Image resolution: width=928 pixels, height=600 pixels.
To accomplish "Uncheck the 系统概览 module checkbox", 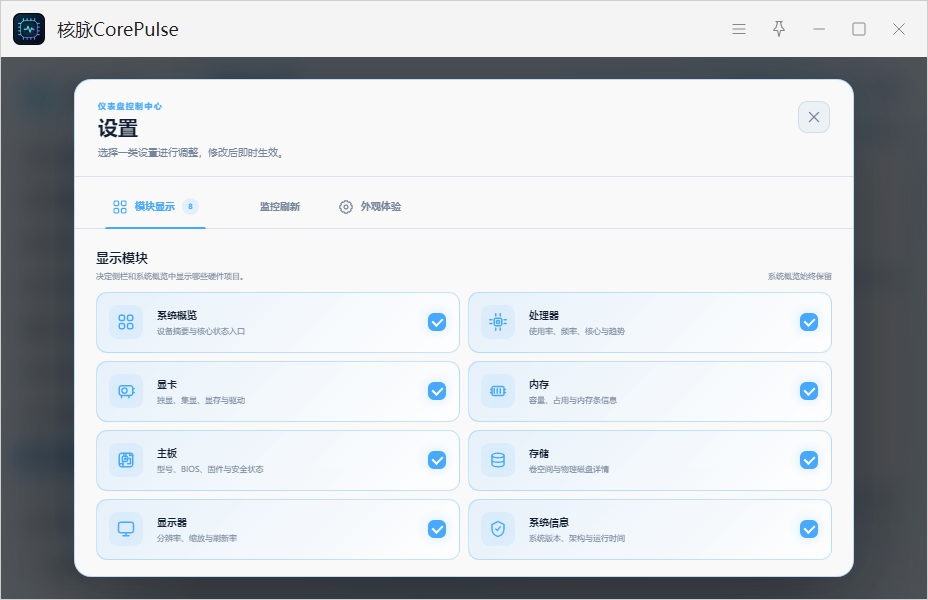I will [437, 322].
